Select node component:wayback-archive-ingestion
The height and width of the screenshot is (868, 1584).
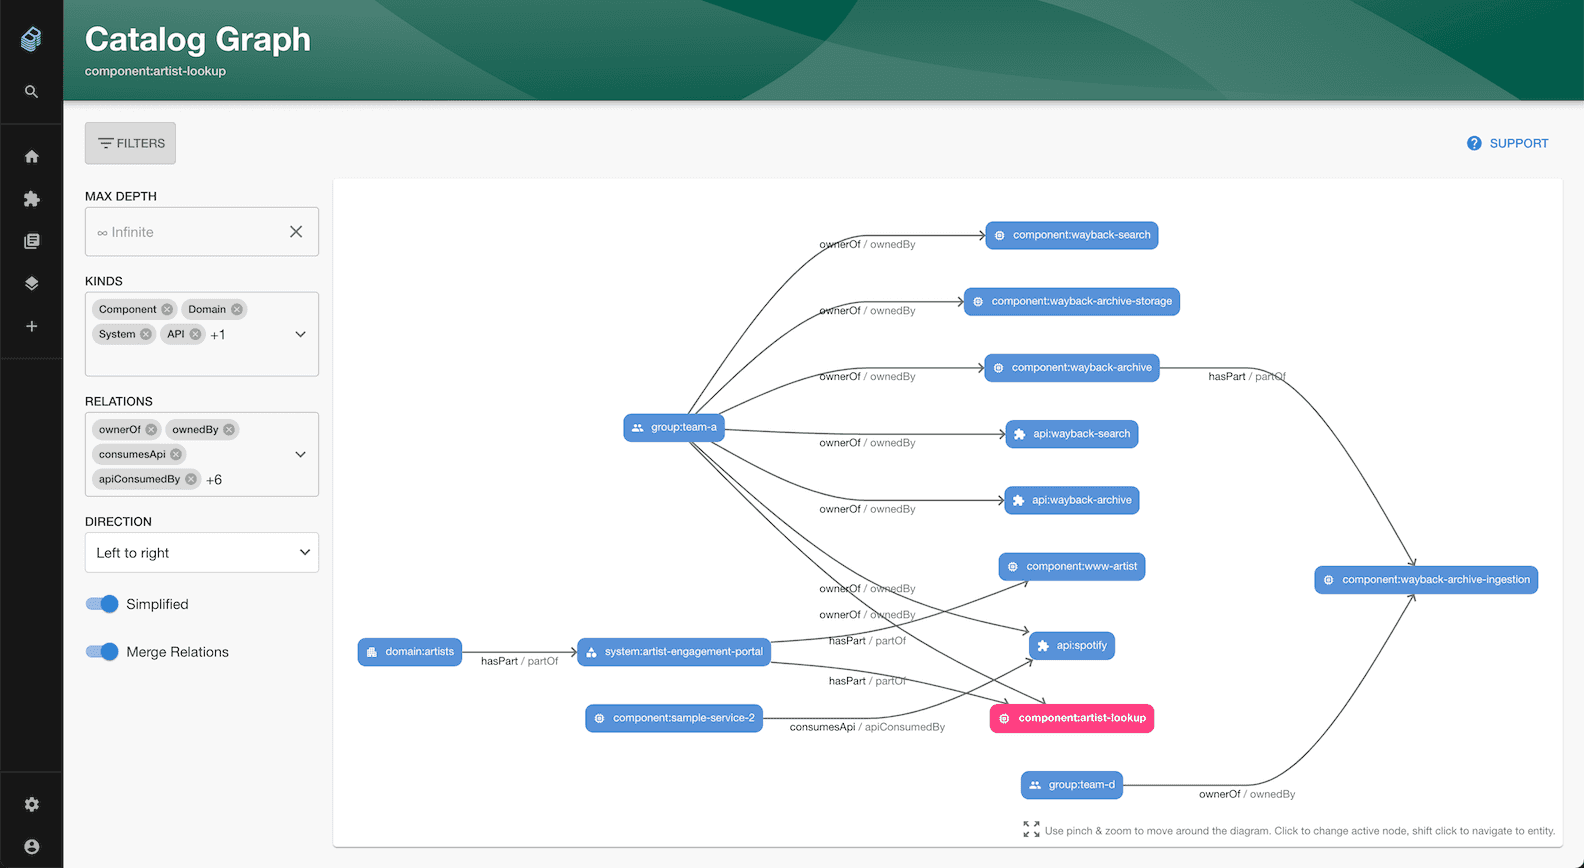1426,580
